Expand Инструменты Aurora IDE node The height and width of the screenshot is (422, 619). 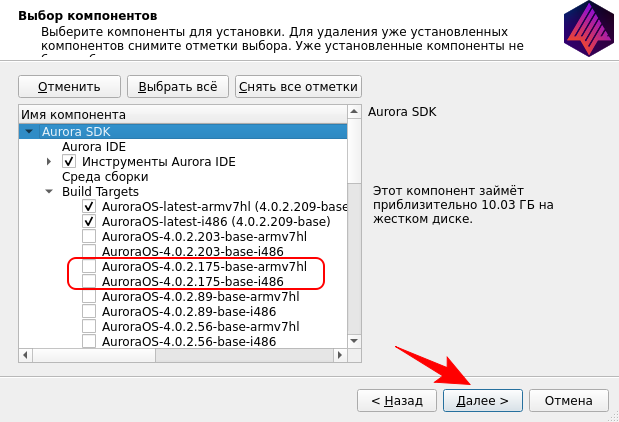point(49,161)
